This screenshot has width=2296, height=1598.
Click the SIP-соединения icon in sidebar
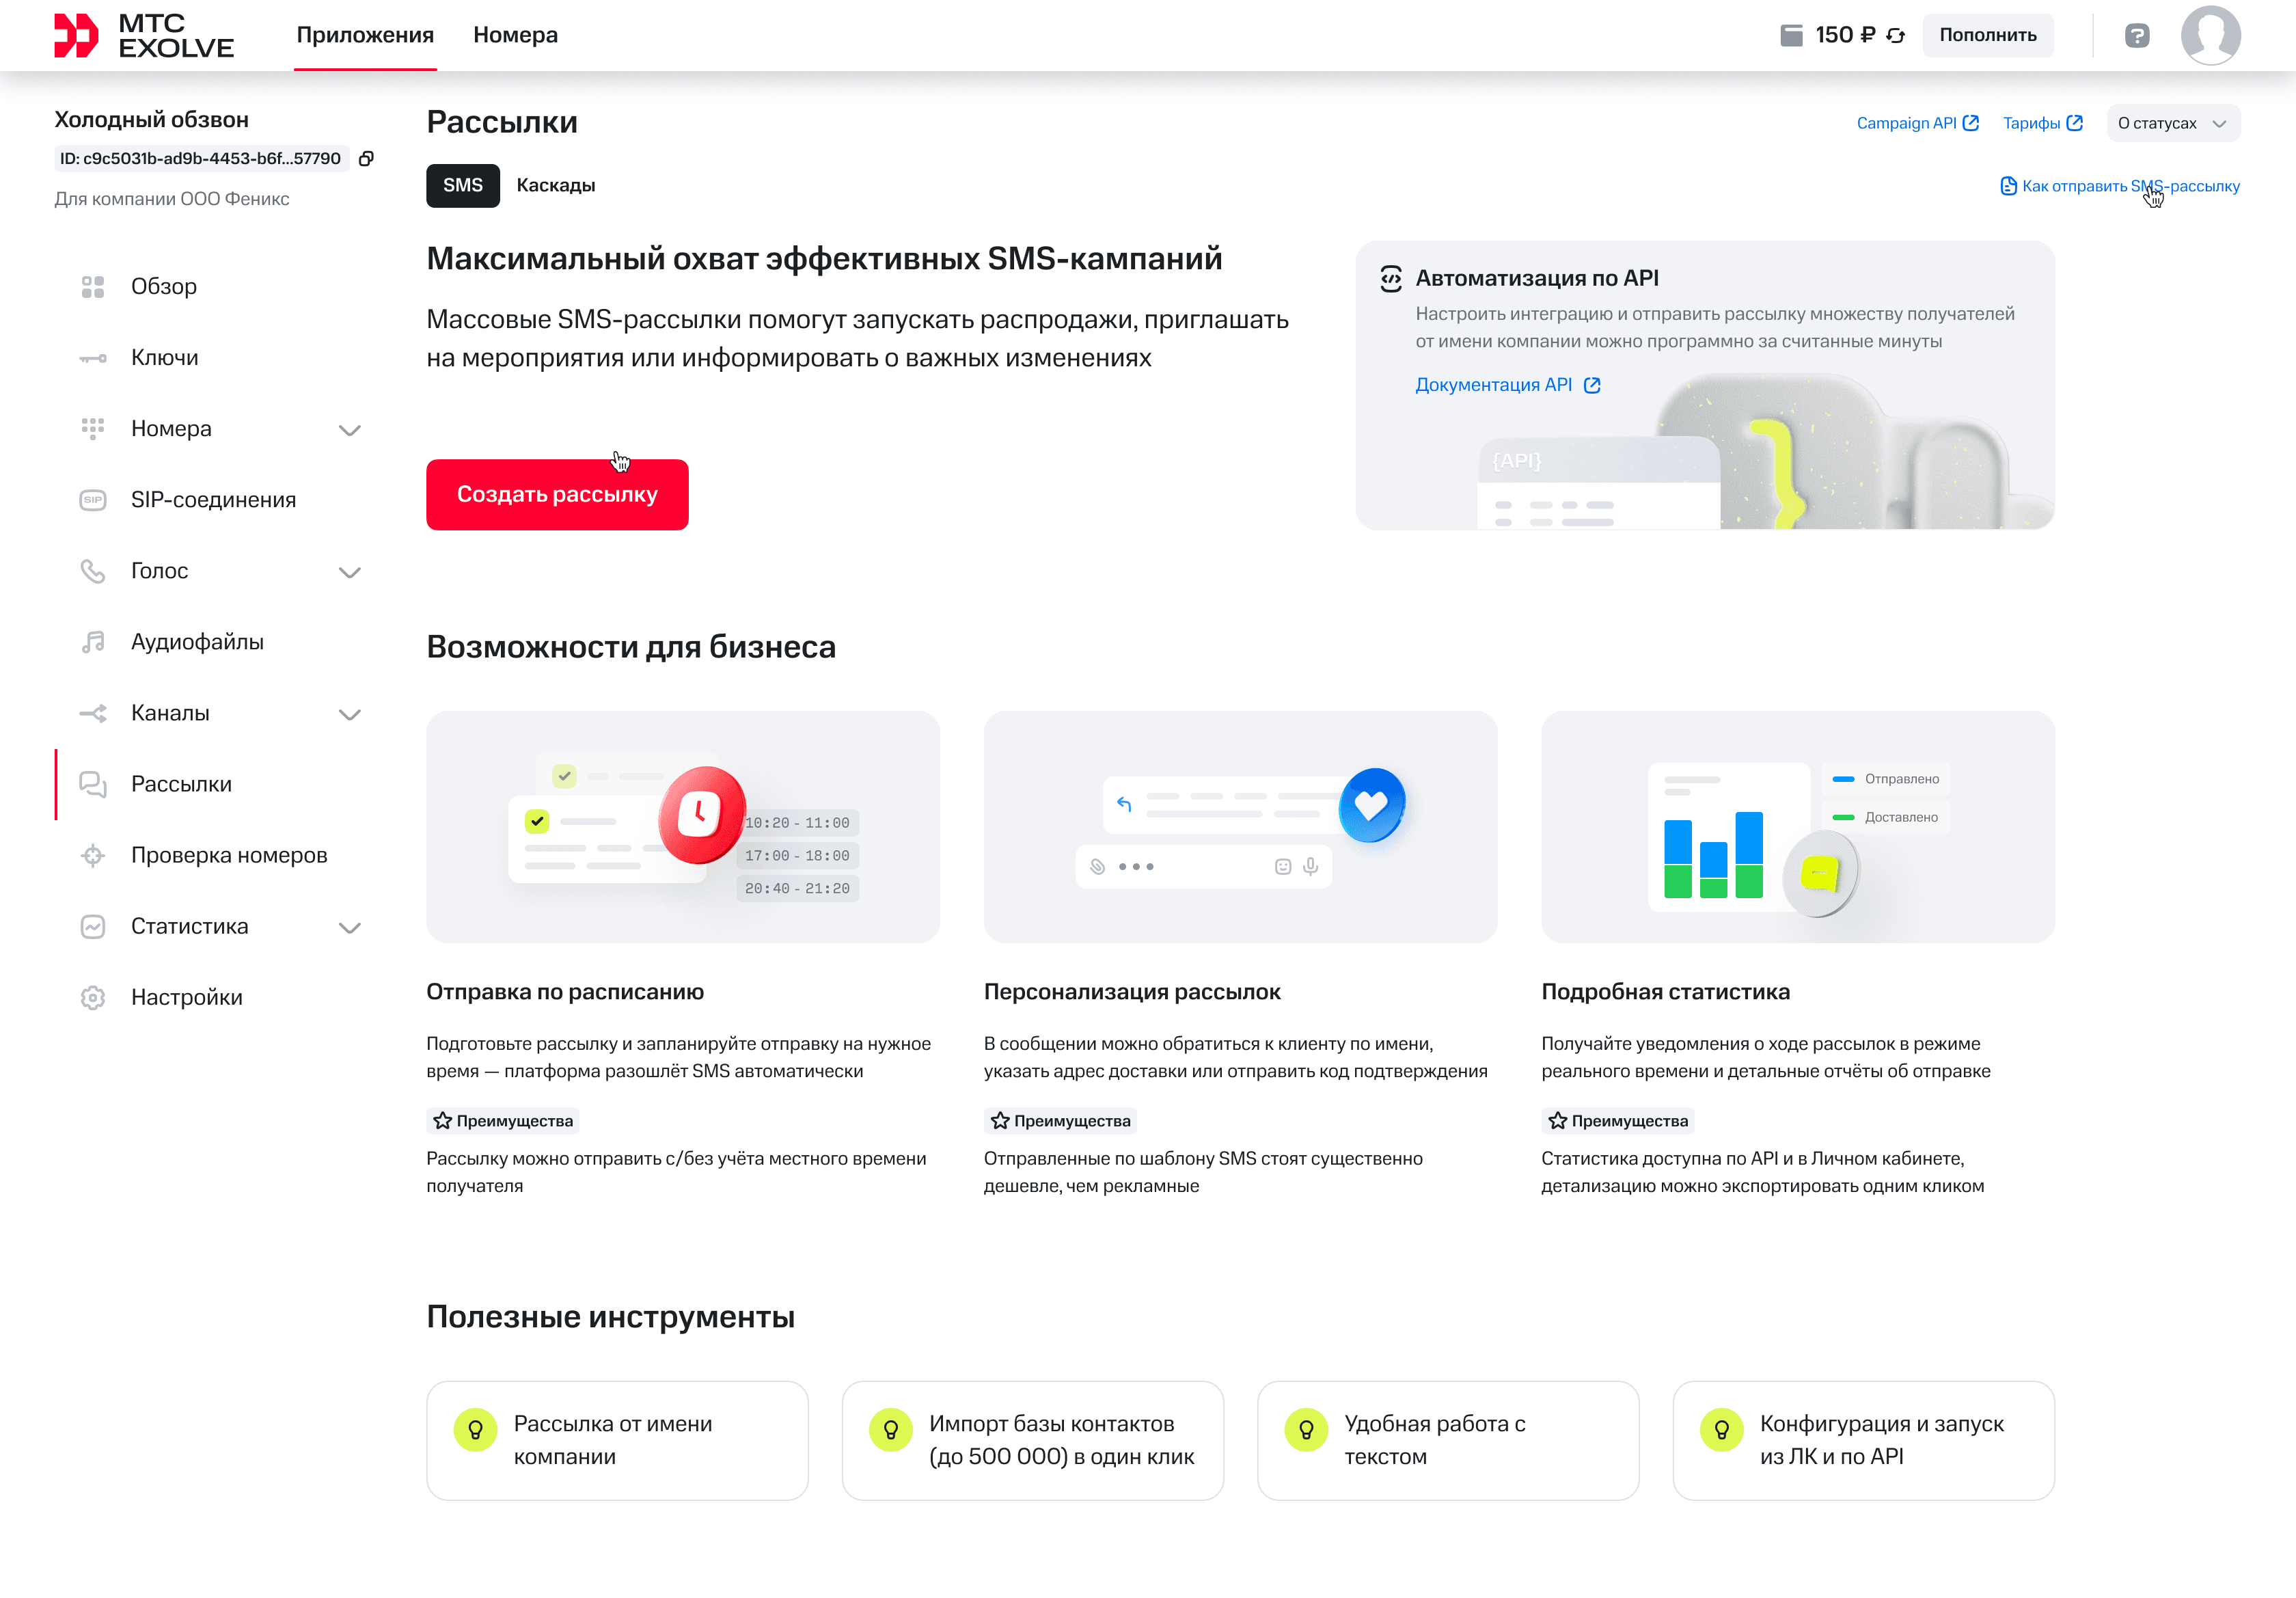coord(93,500)
